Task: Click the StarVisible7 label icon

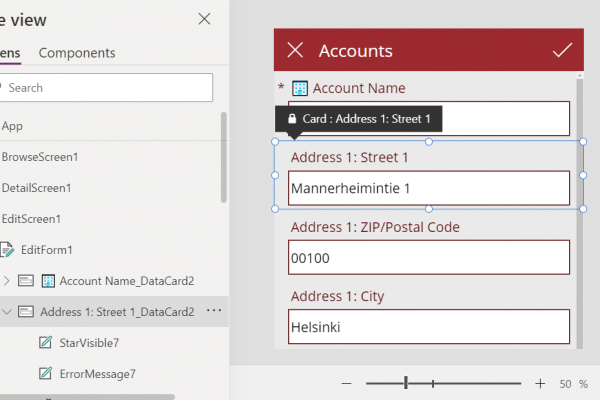Action: click(x=46, y=342)
